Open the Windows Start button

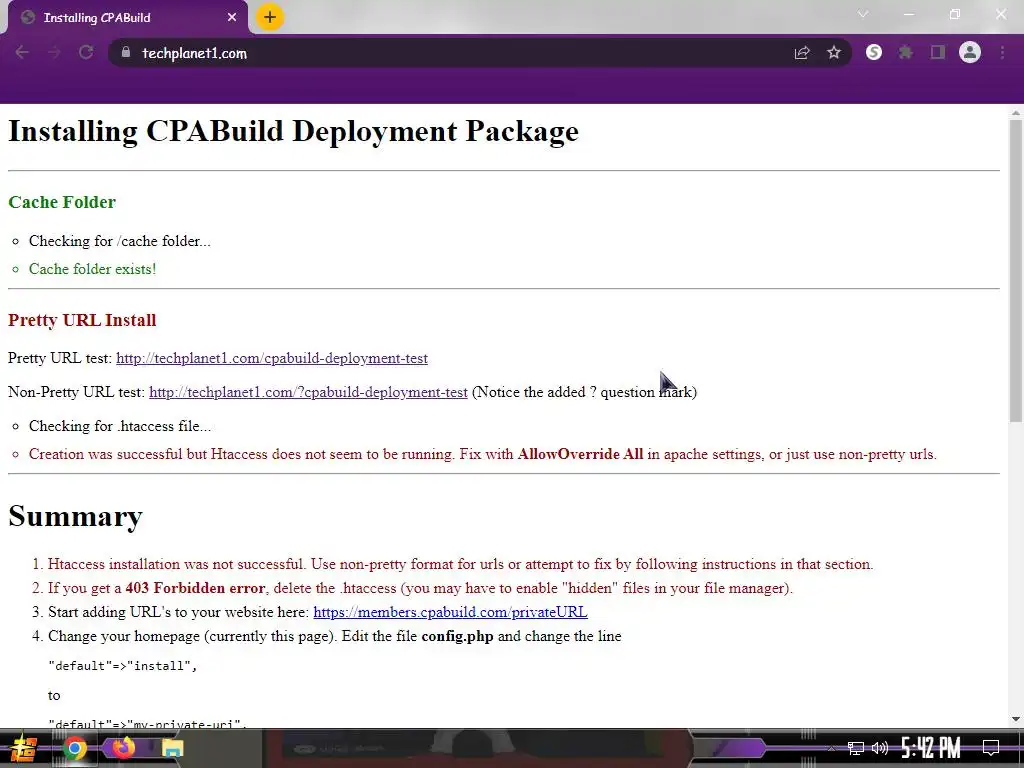[x=23, y=748]
